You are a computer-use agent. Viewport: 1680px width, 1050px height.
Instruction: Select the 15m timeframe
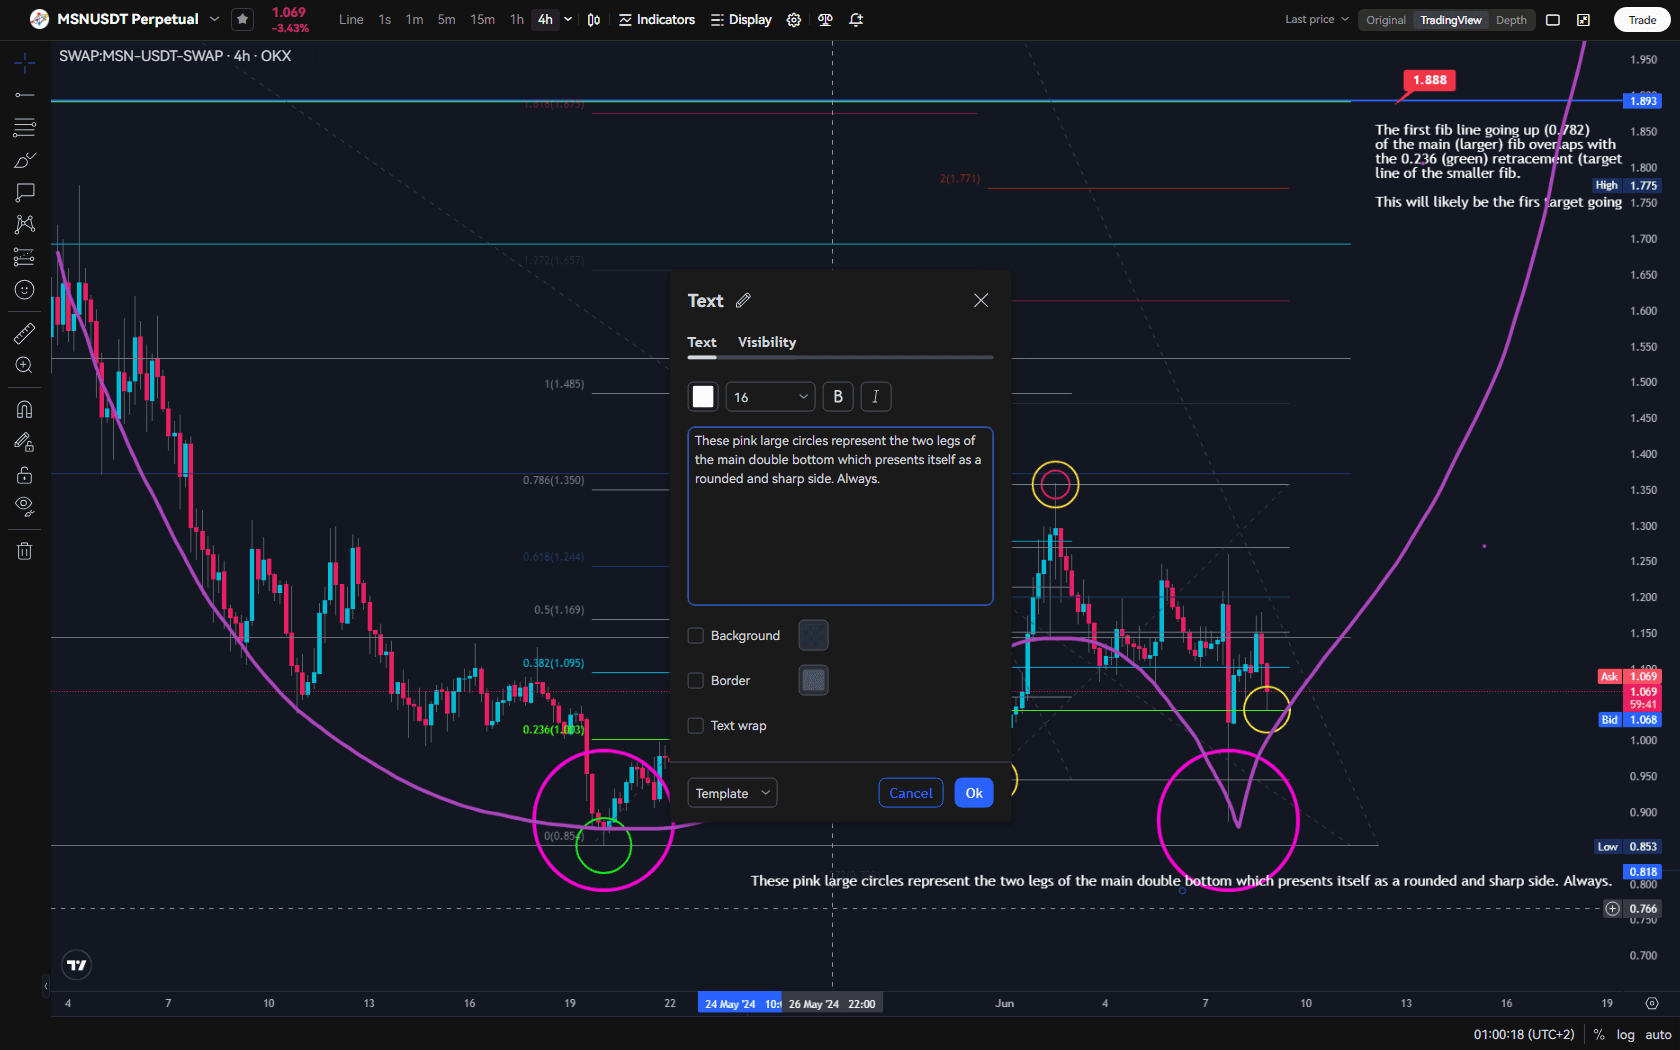[483, 20]
